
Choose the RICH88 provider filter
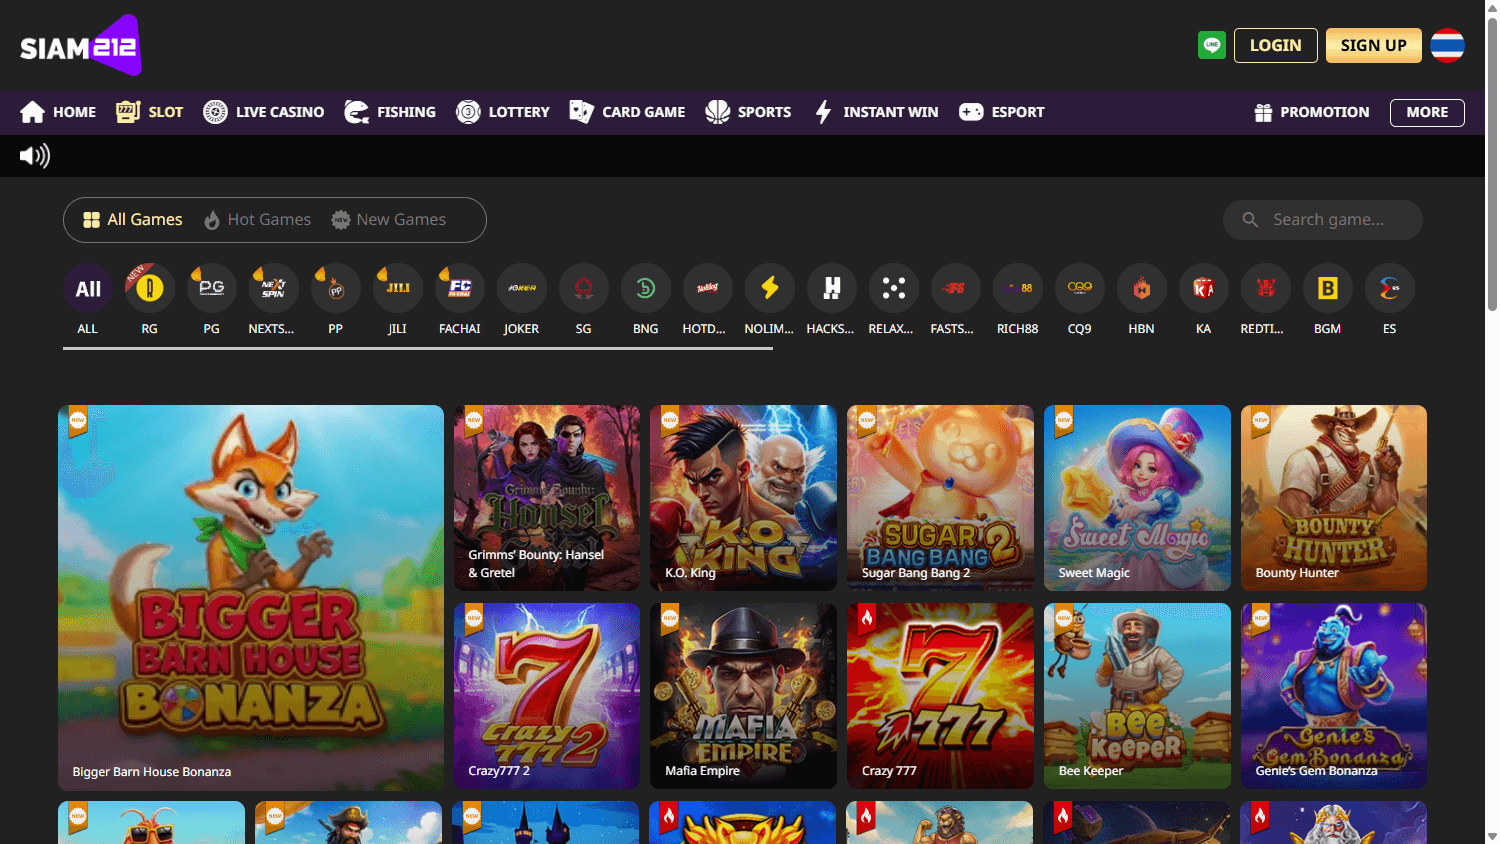pos(1017,287)
